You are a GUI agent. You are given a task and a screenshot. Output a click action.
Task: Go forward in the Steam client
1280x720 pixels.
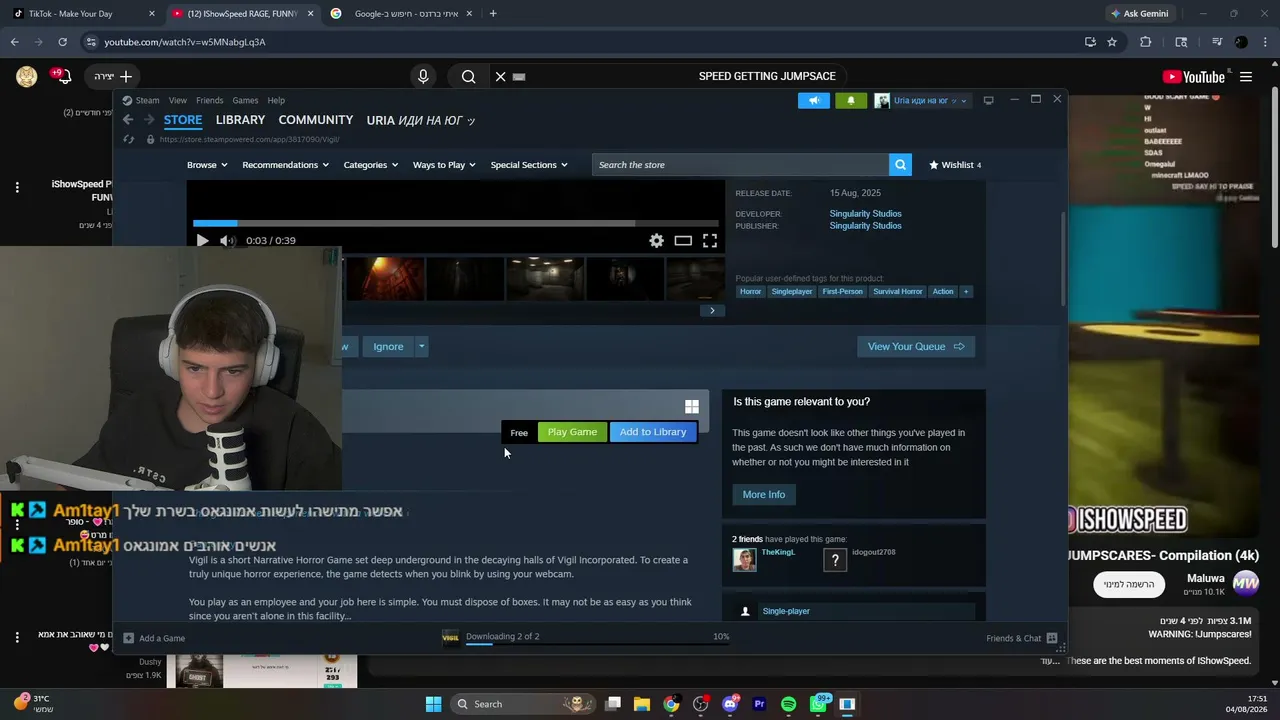[149, 120]
